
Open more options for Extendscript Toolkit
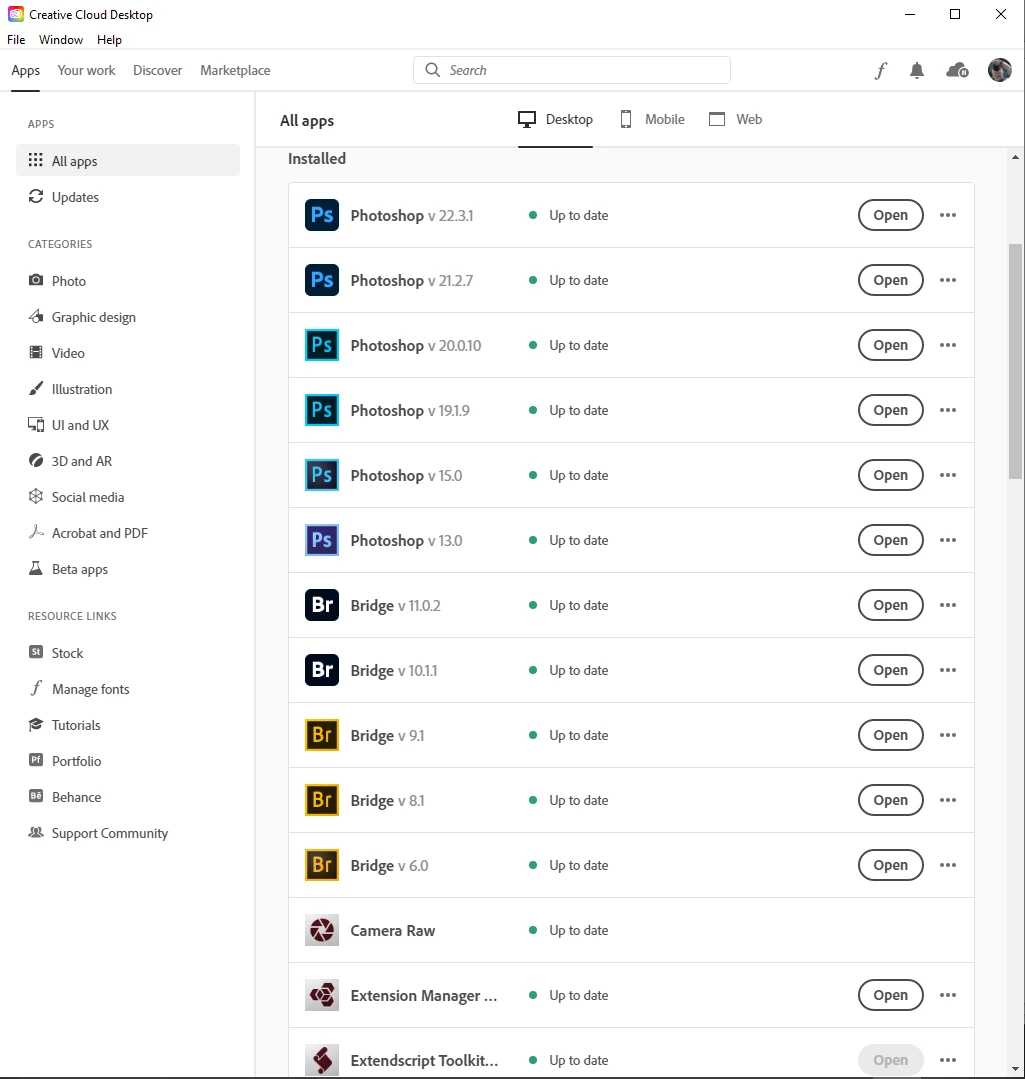click(x=948, y=1060)
